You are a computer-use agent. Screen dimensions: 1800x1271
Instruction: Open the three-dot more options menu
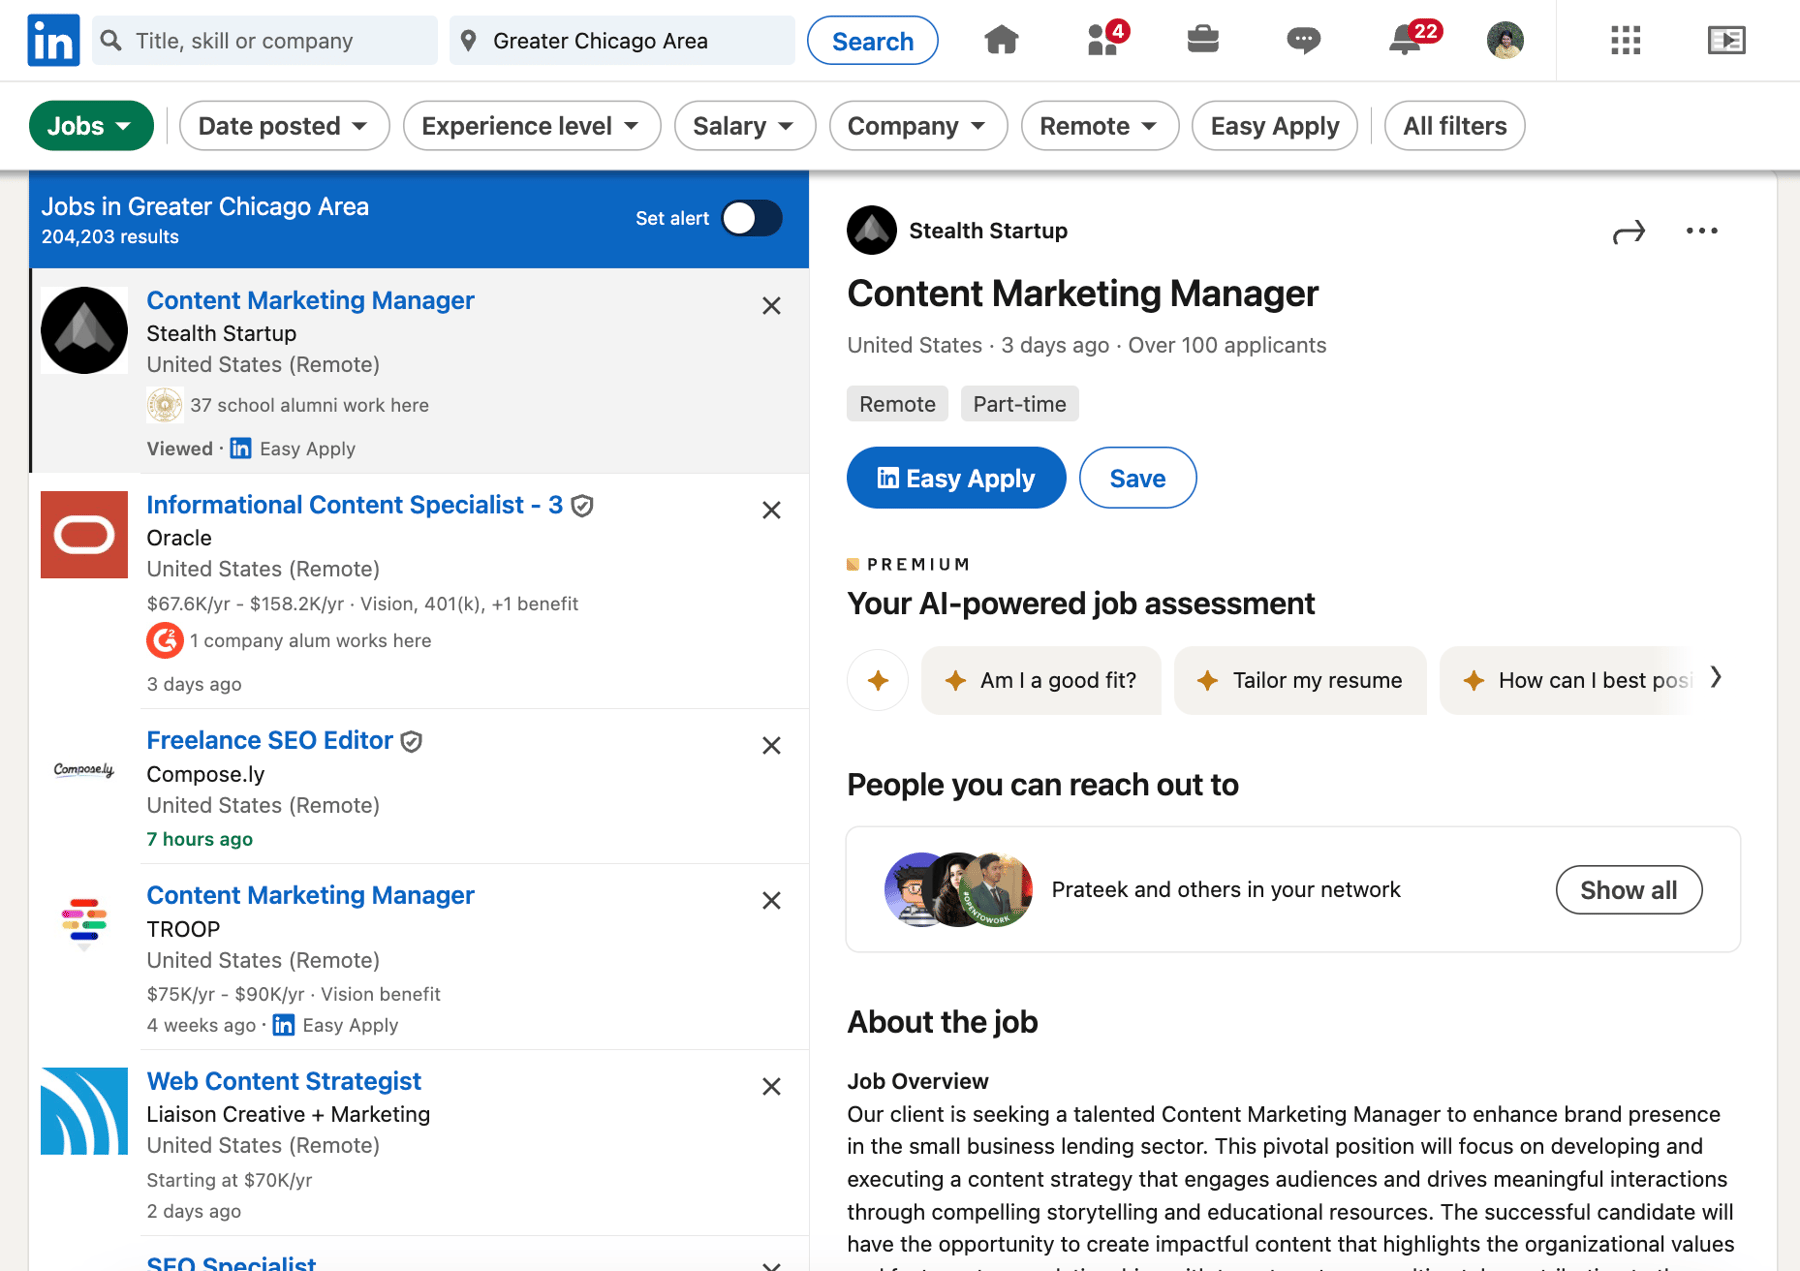(x=1701, y=231)
